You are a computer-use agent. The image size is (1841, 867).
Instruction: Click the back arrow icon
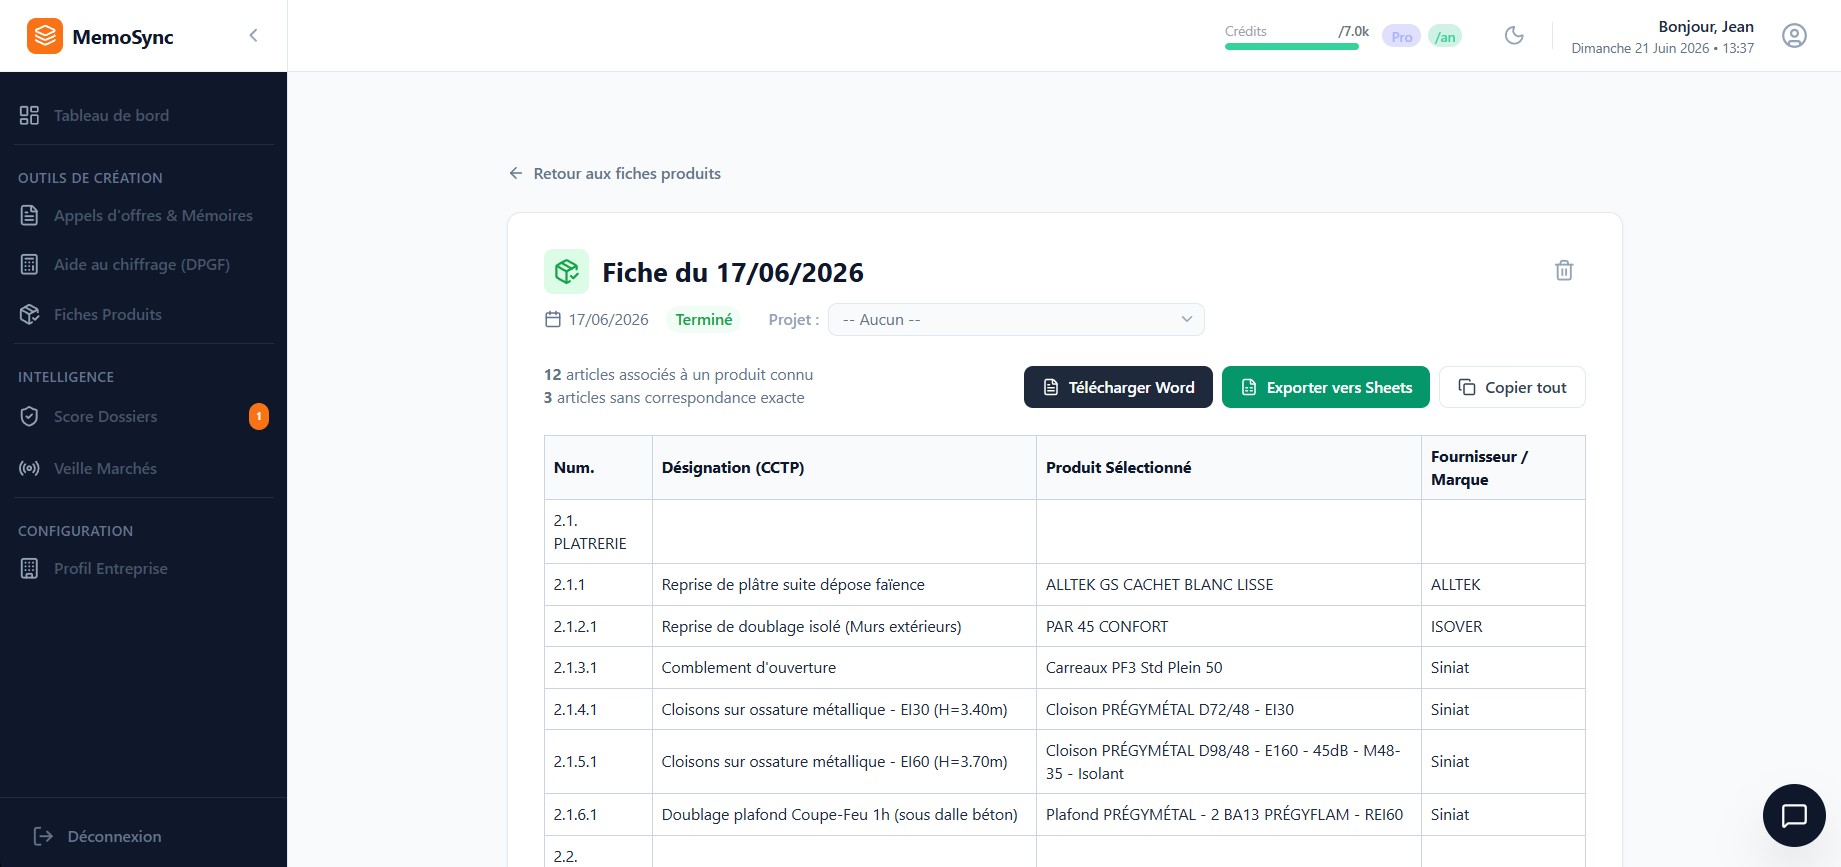tap(516, 173)
